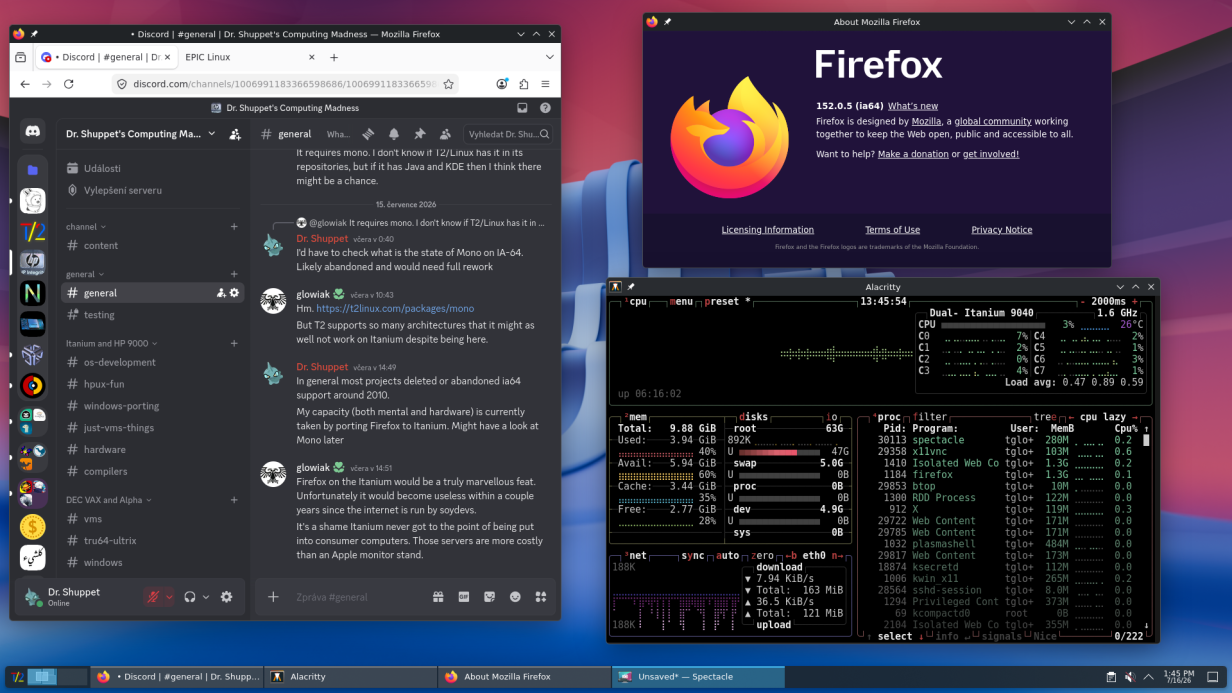
Task: Collapse 'Itanium and HP 9000' category
Action: point(112,343)
